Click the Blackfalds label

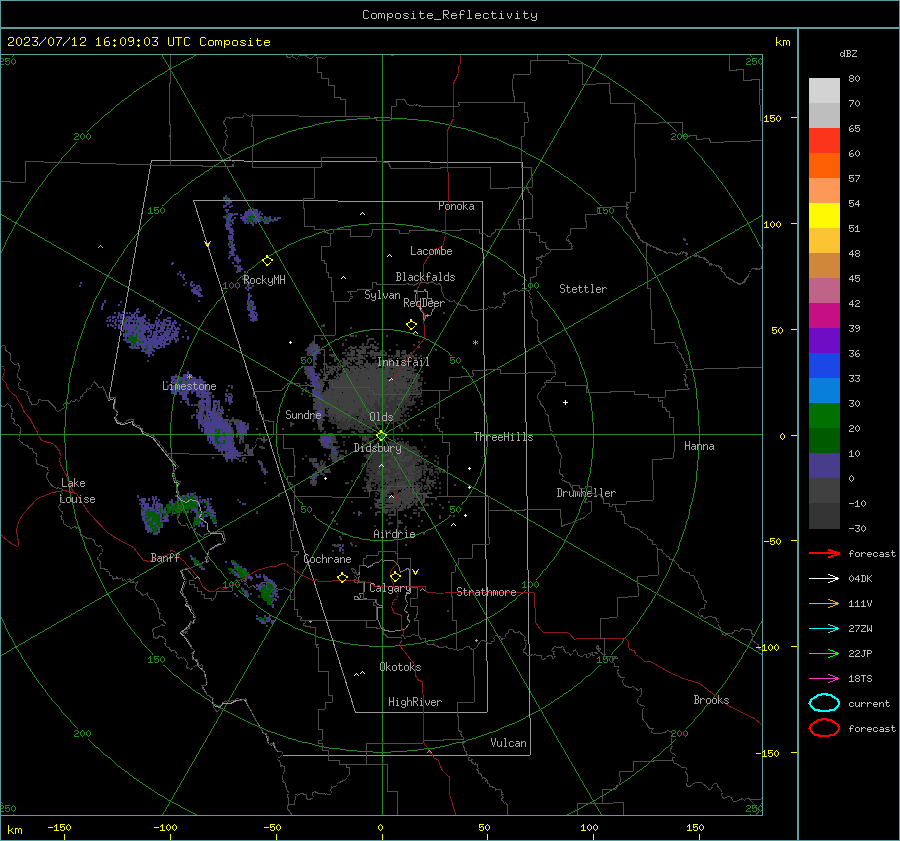pos(425,277)
